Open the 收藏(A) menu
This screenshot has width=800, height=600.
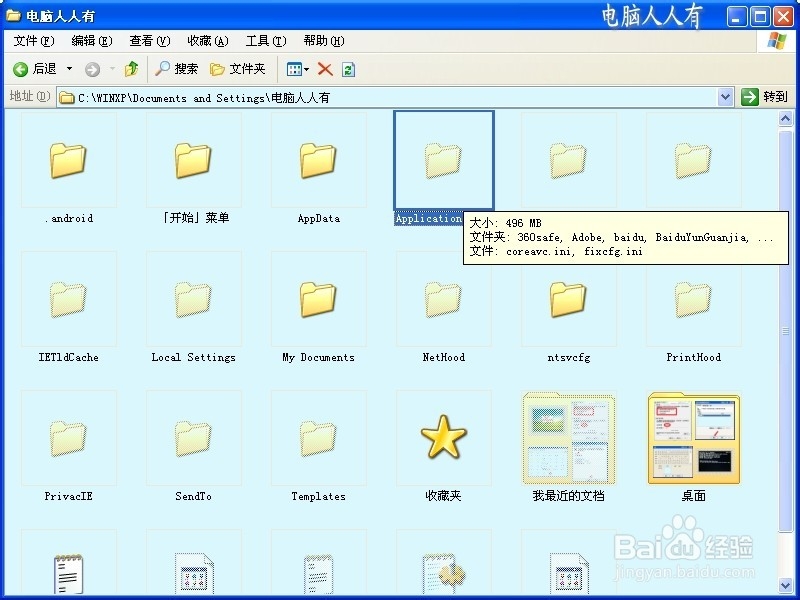pyautogui.click(x=208, y=41)
